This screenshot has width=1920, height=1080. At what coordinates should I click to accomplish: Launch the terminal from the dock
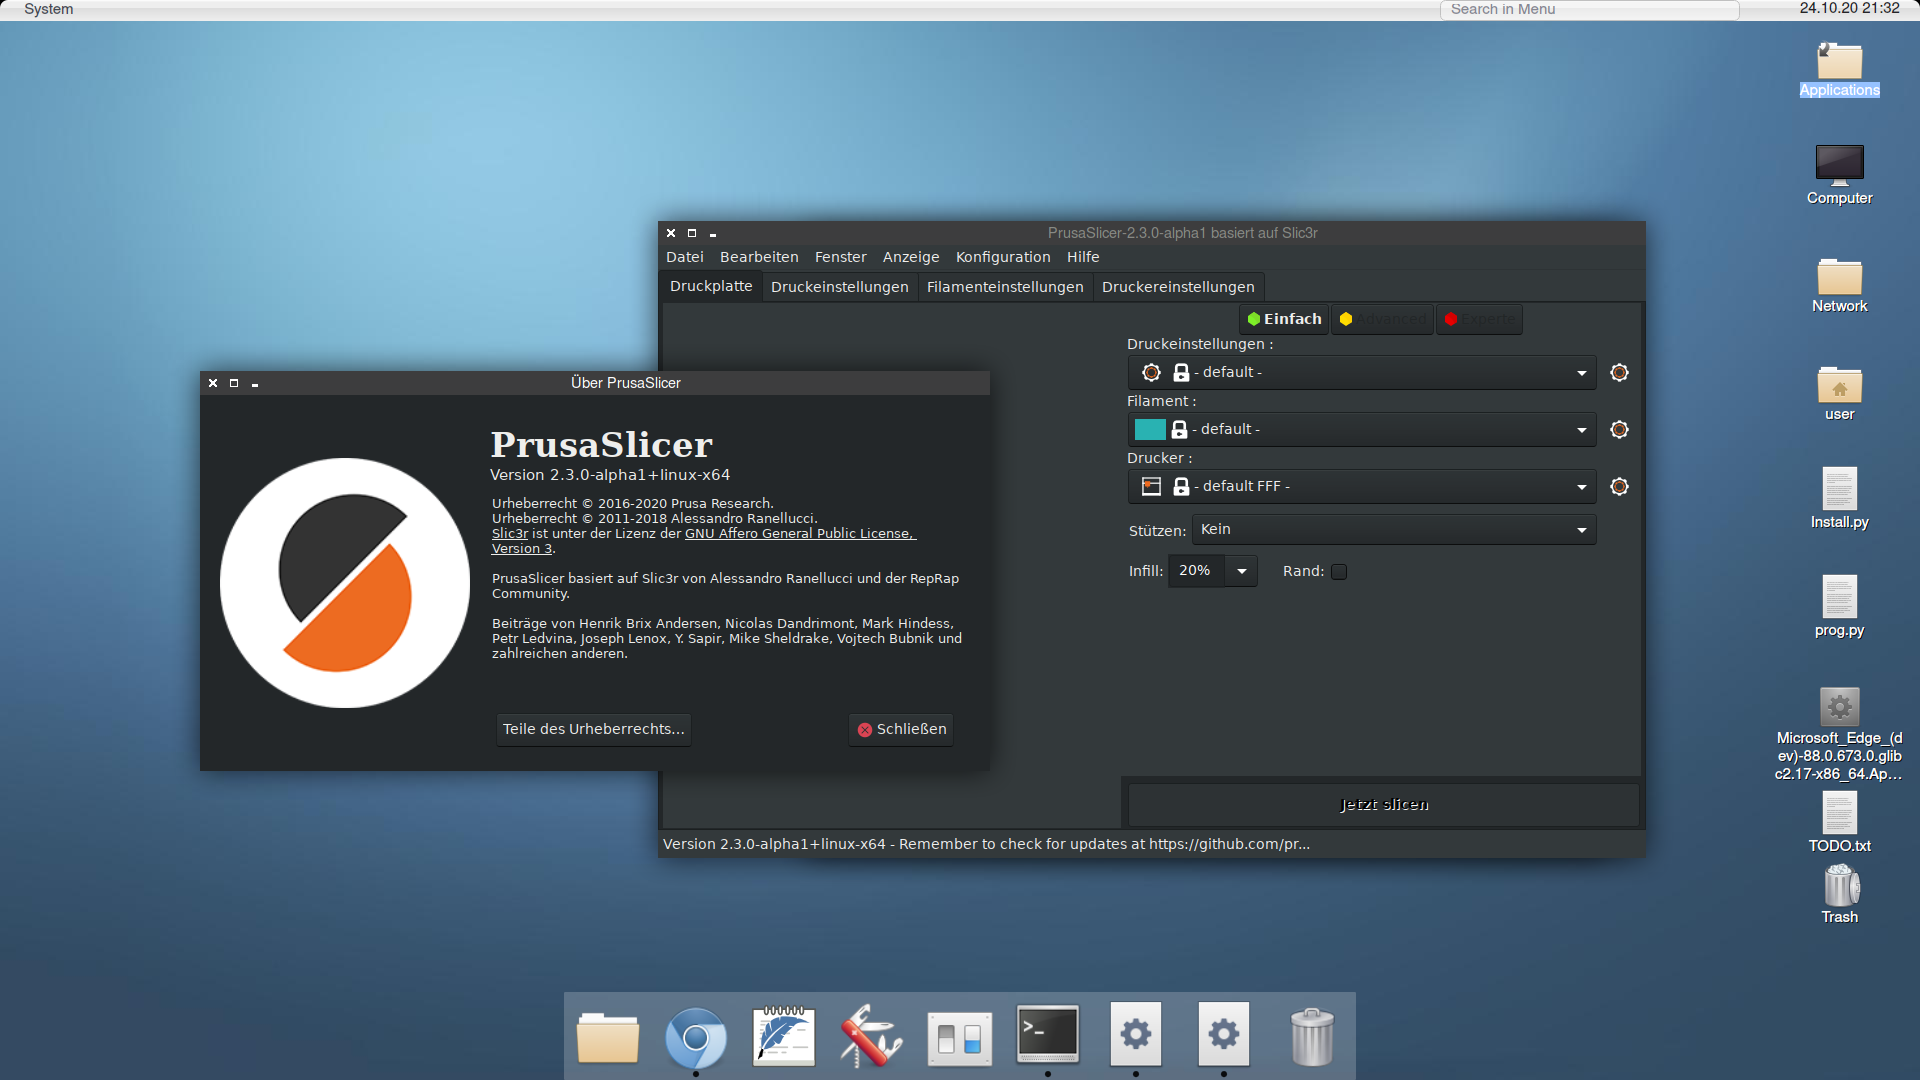click(1048, 1034)
